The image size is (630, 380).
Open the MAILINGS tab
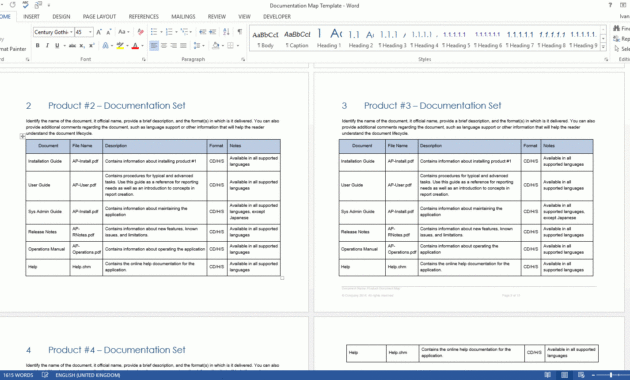tap(183, 16)
